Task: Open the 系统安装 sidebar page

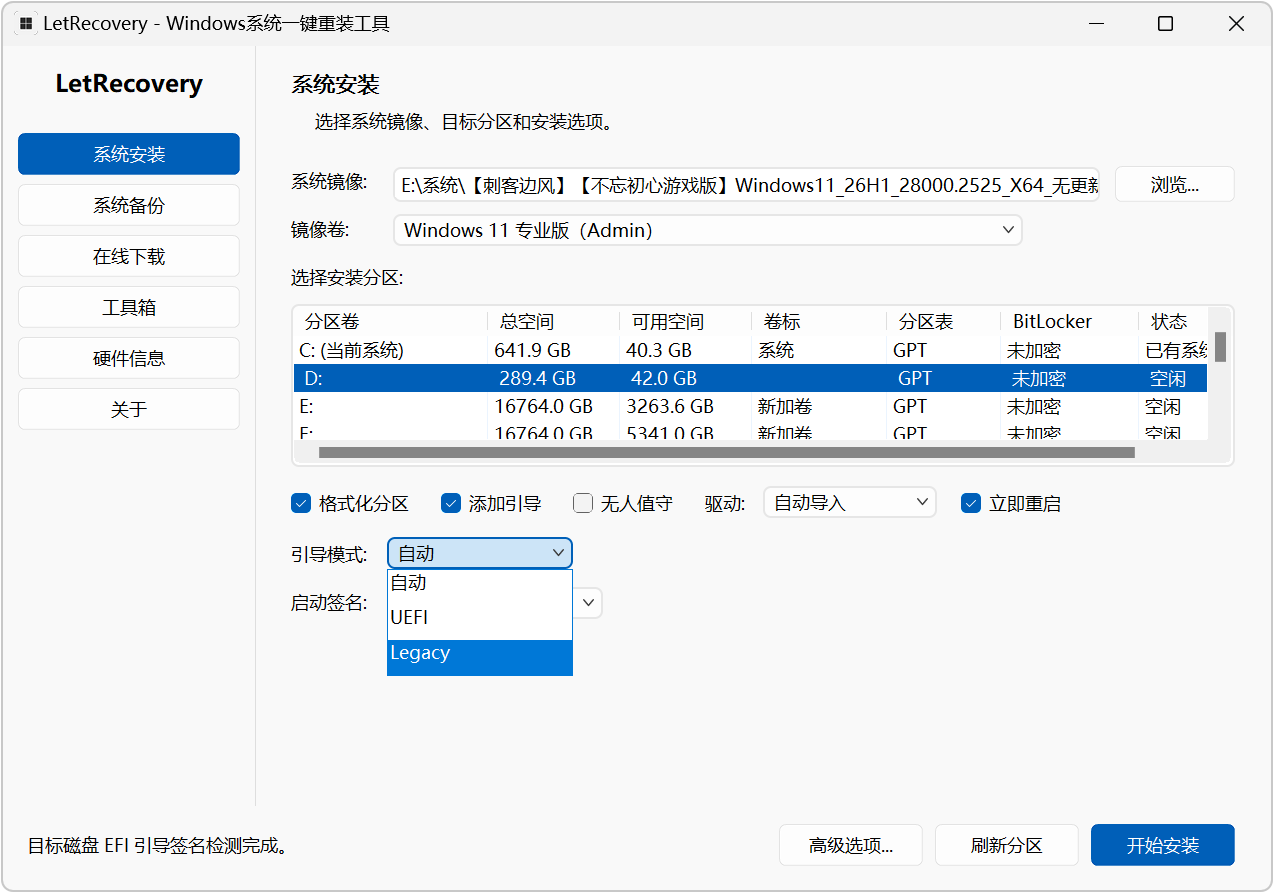Action: 129,154
